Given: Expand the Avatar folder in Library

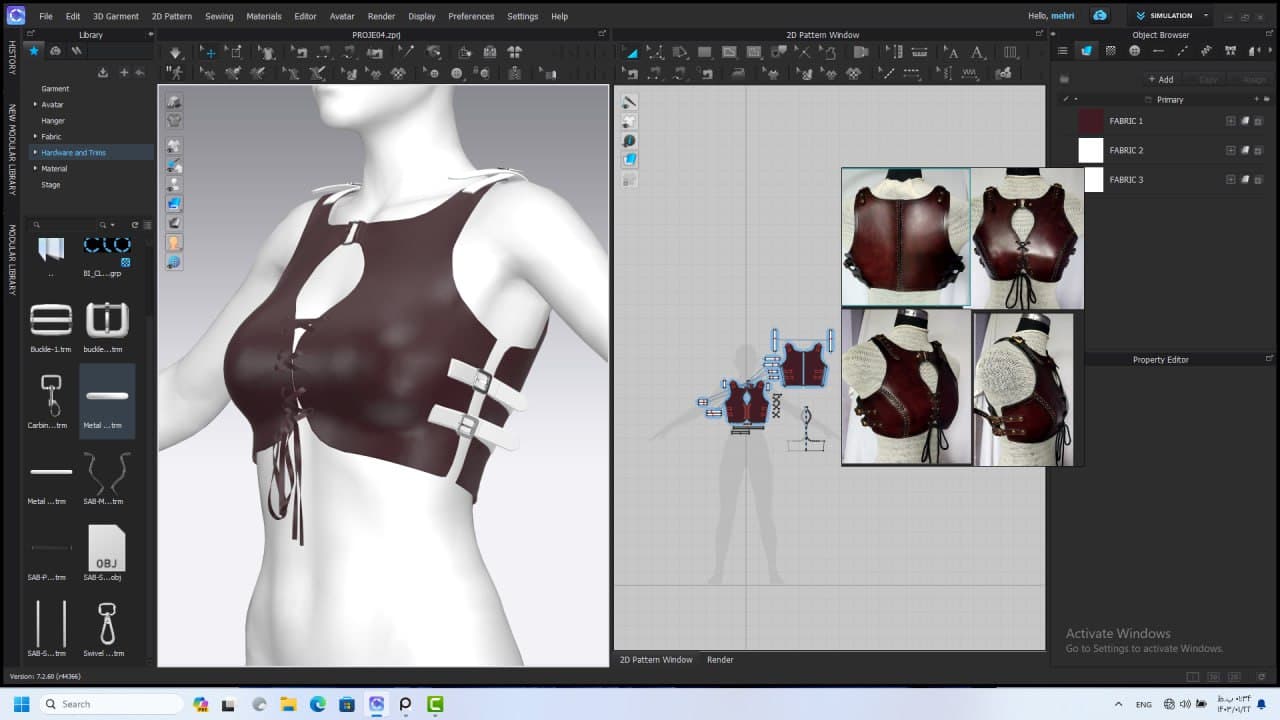Looking at the screenshot, I should point(35,104).
